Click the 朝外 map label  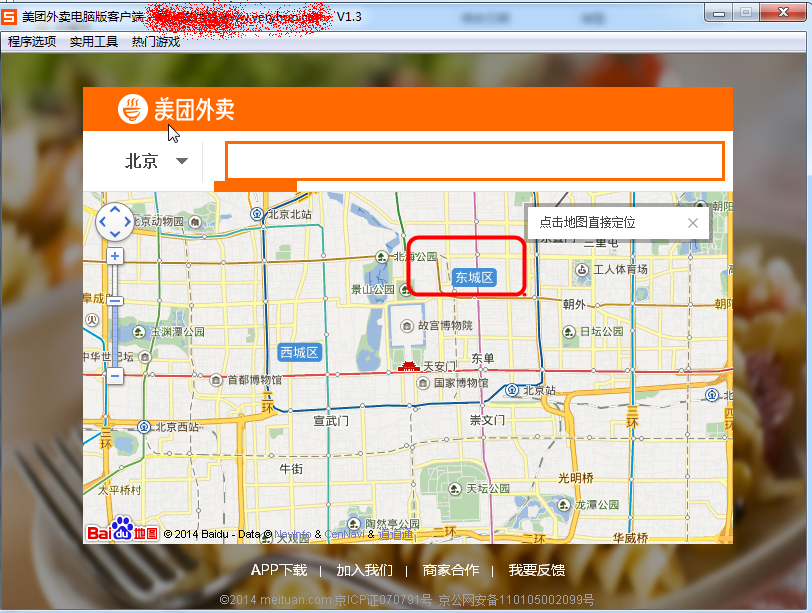574,304
